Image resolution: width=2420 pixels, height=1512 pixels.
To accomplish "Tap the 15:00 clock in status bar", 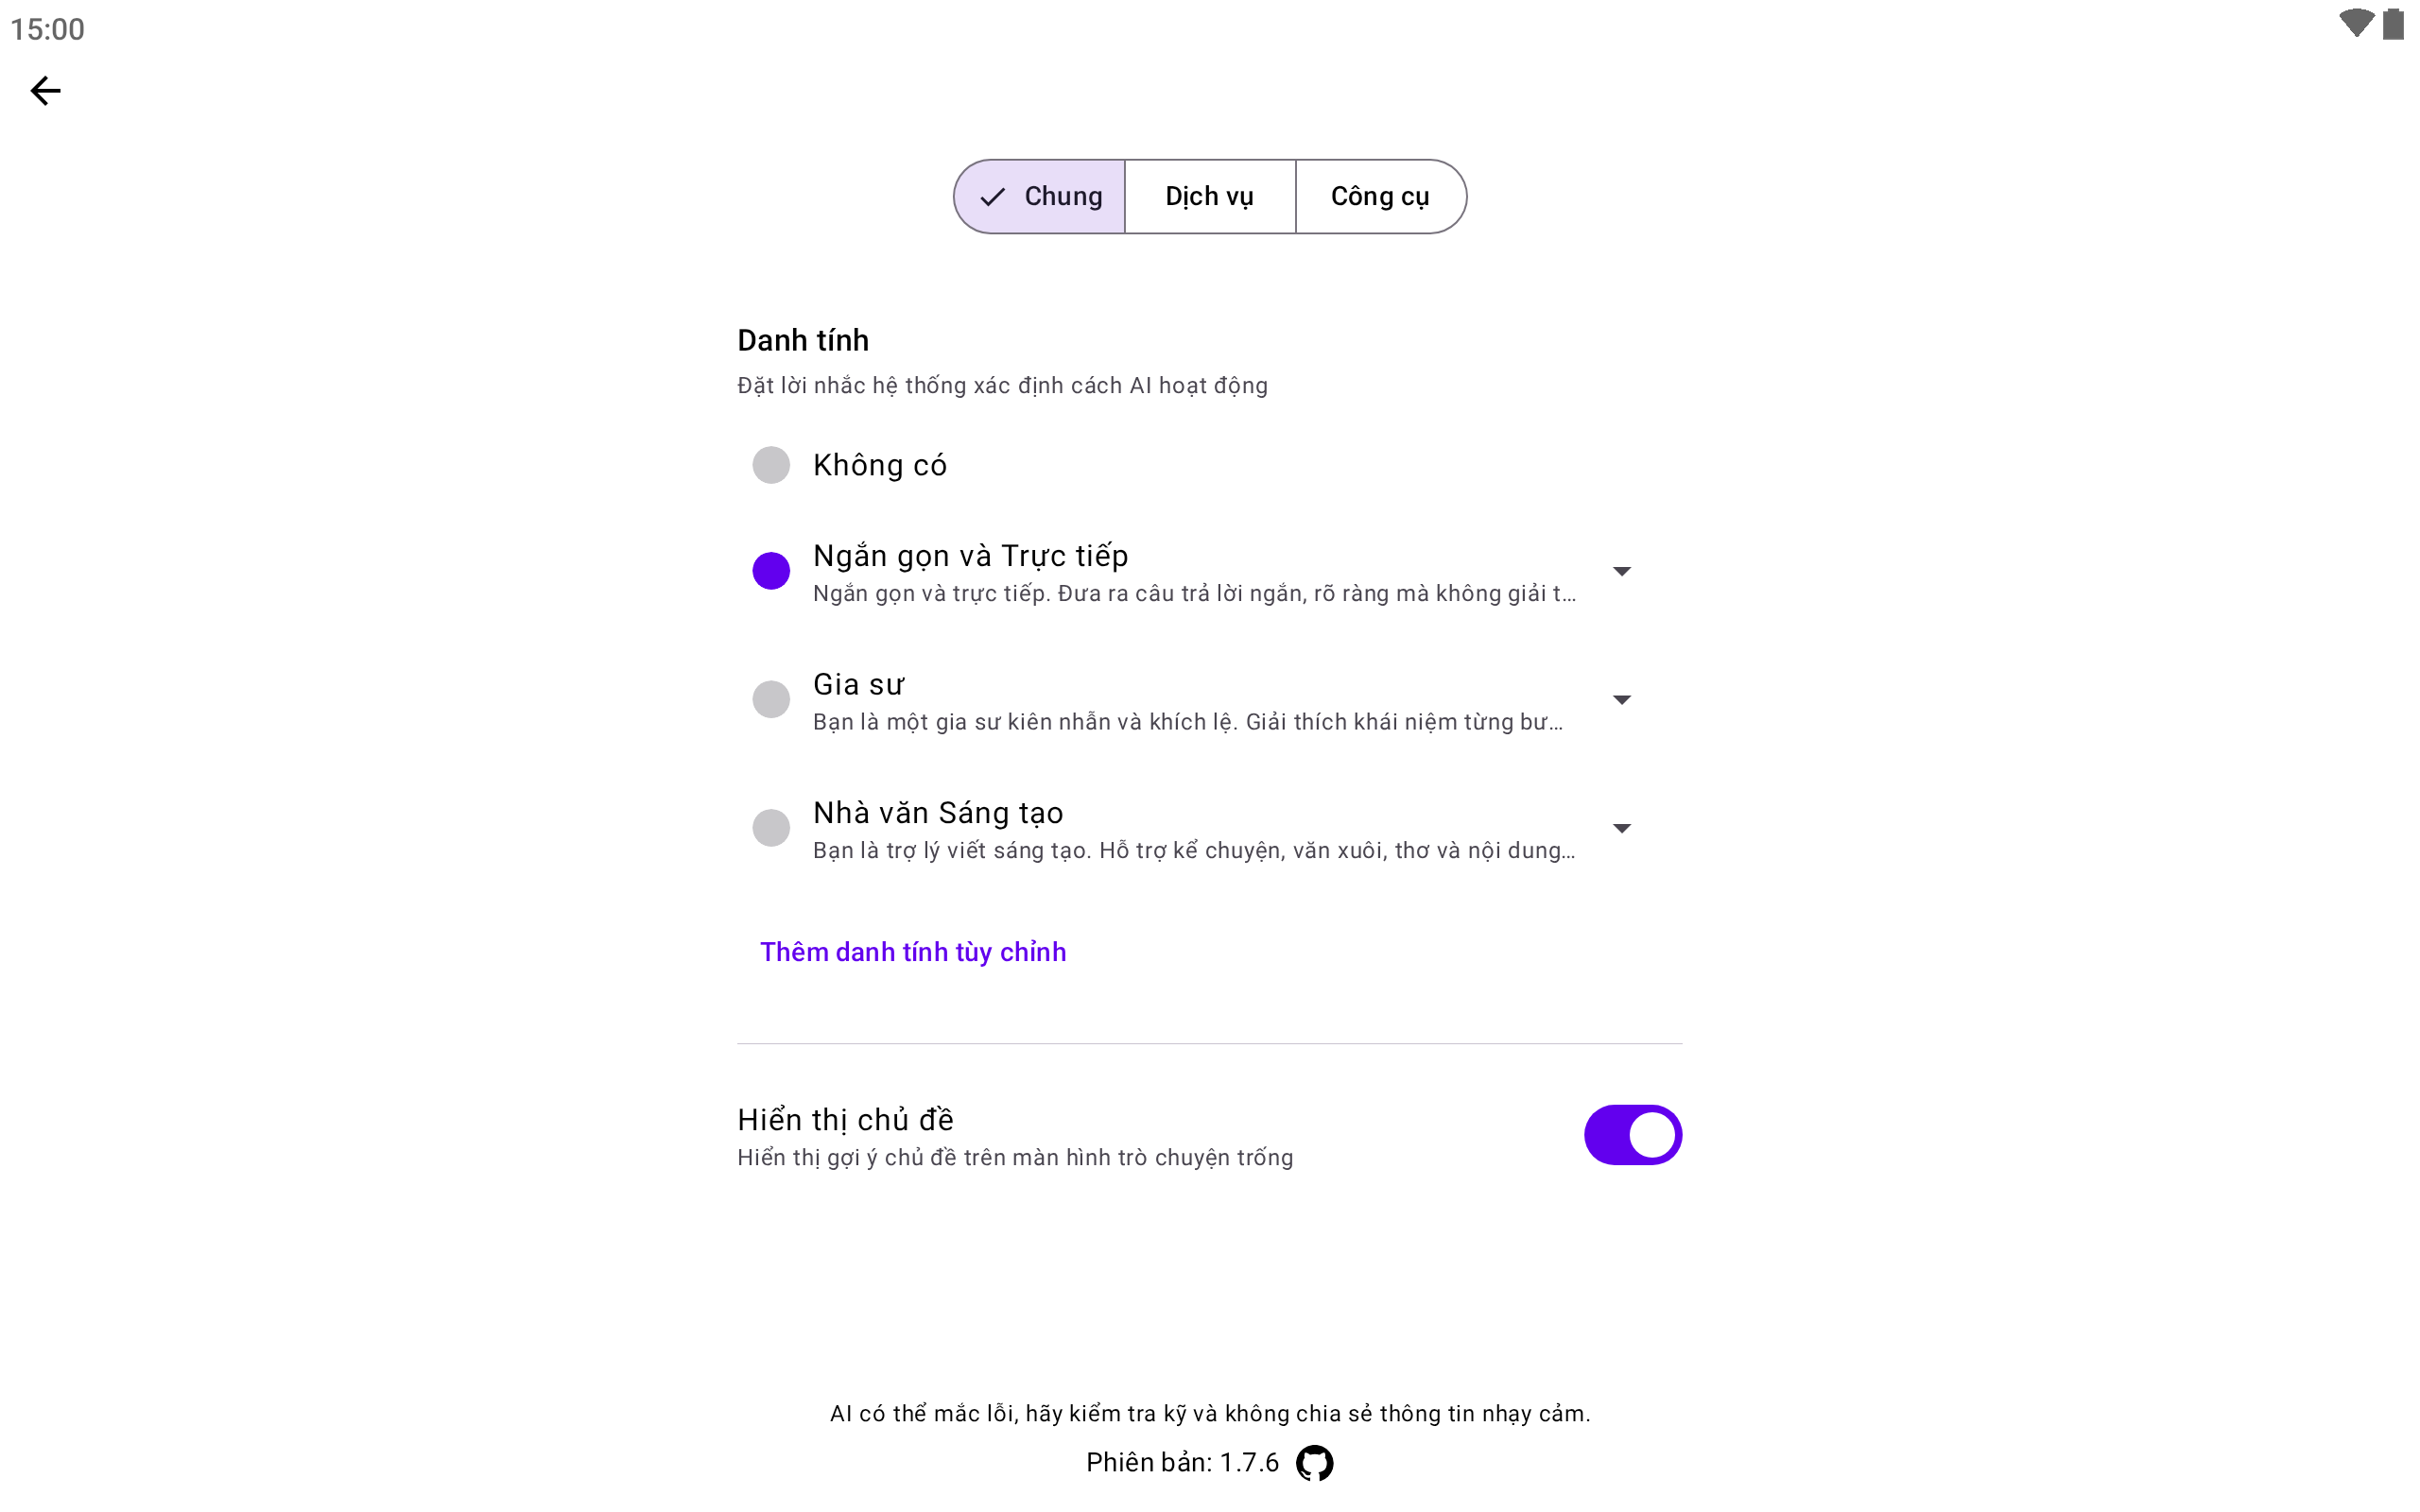I will pos(47,29).
